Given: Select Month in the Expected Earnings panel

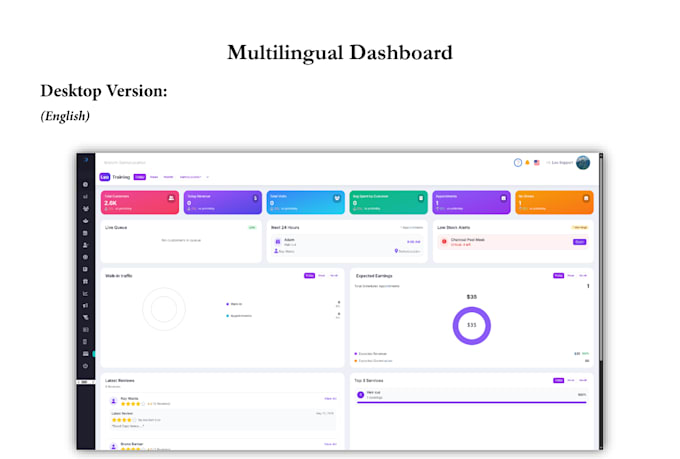Looking at the screenshot, I should pos(583,275).
